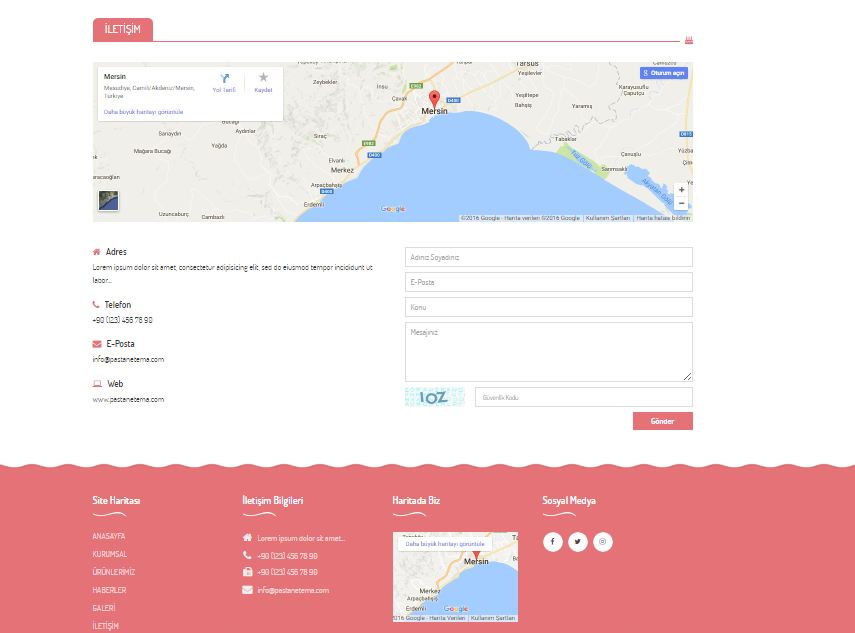This screenshot has height=633, width=855.
Task: Click into the Mesajınız textarea
Action: click(549, 352)
